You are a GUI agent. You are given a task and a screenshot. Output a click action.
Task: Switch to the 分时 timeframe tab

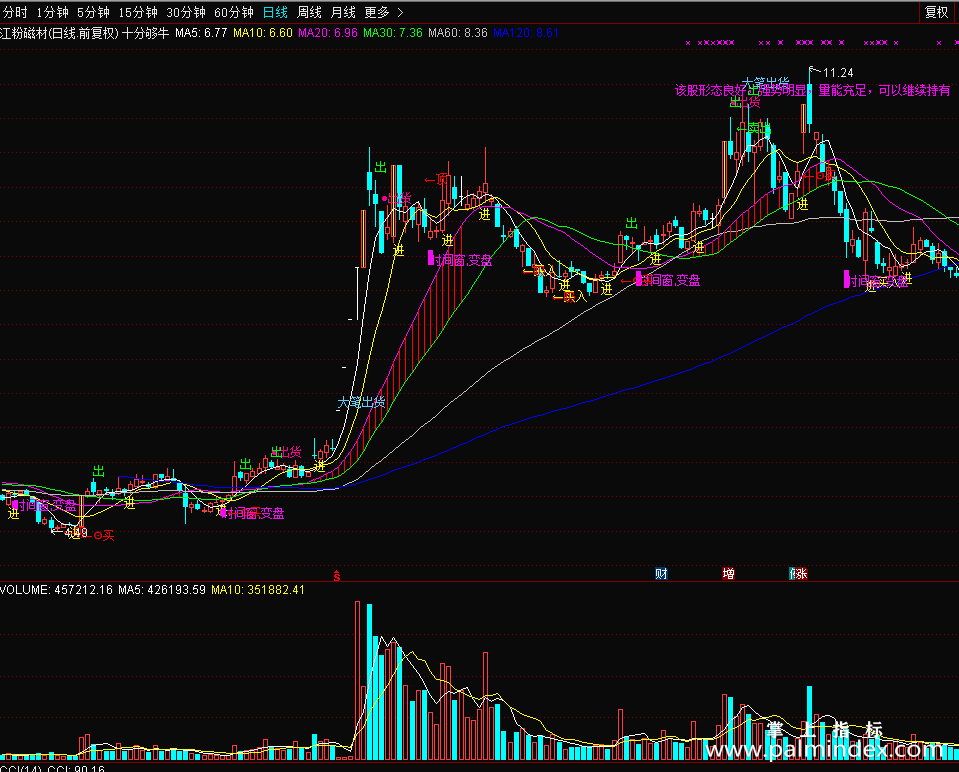15,12
